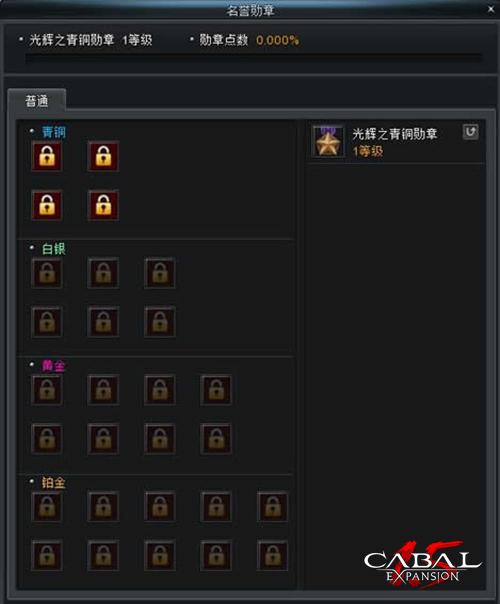Viewport: 500px width, 604px height.
Task: Click the 光辉之青铜勋章 1等级 entry
Action: (396, 142)
